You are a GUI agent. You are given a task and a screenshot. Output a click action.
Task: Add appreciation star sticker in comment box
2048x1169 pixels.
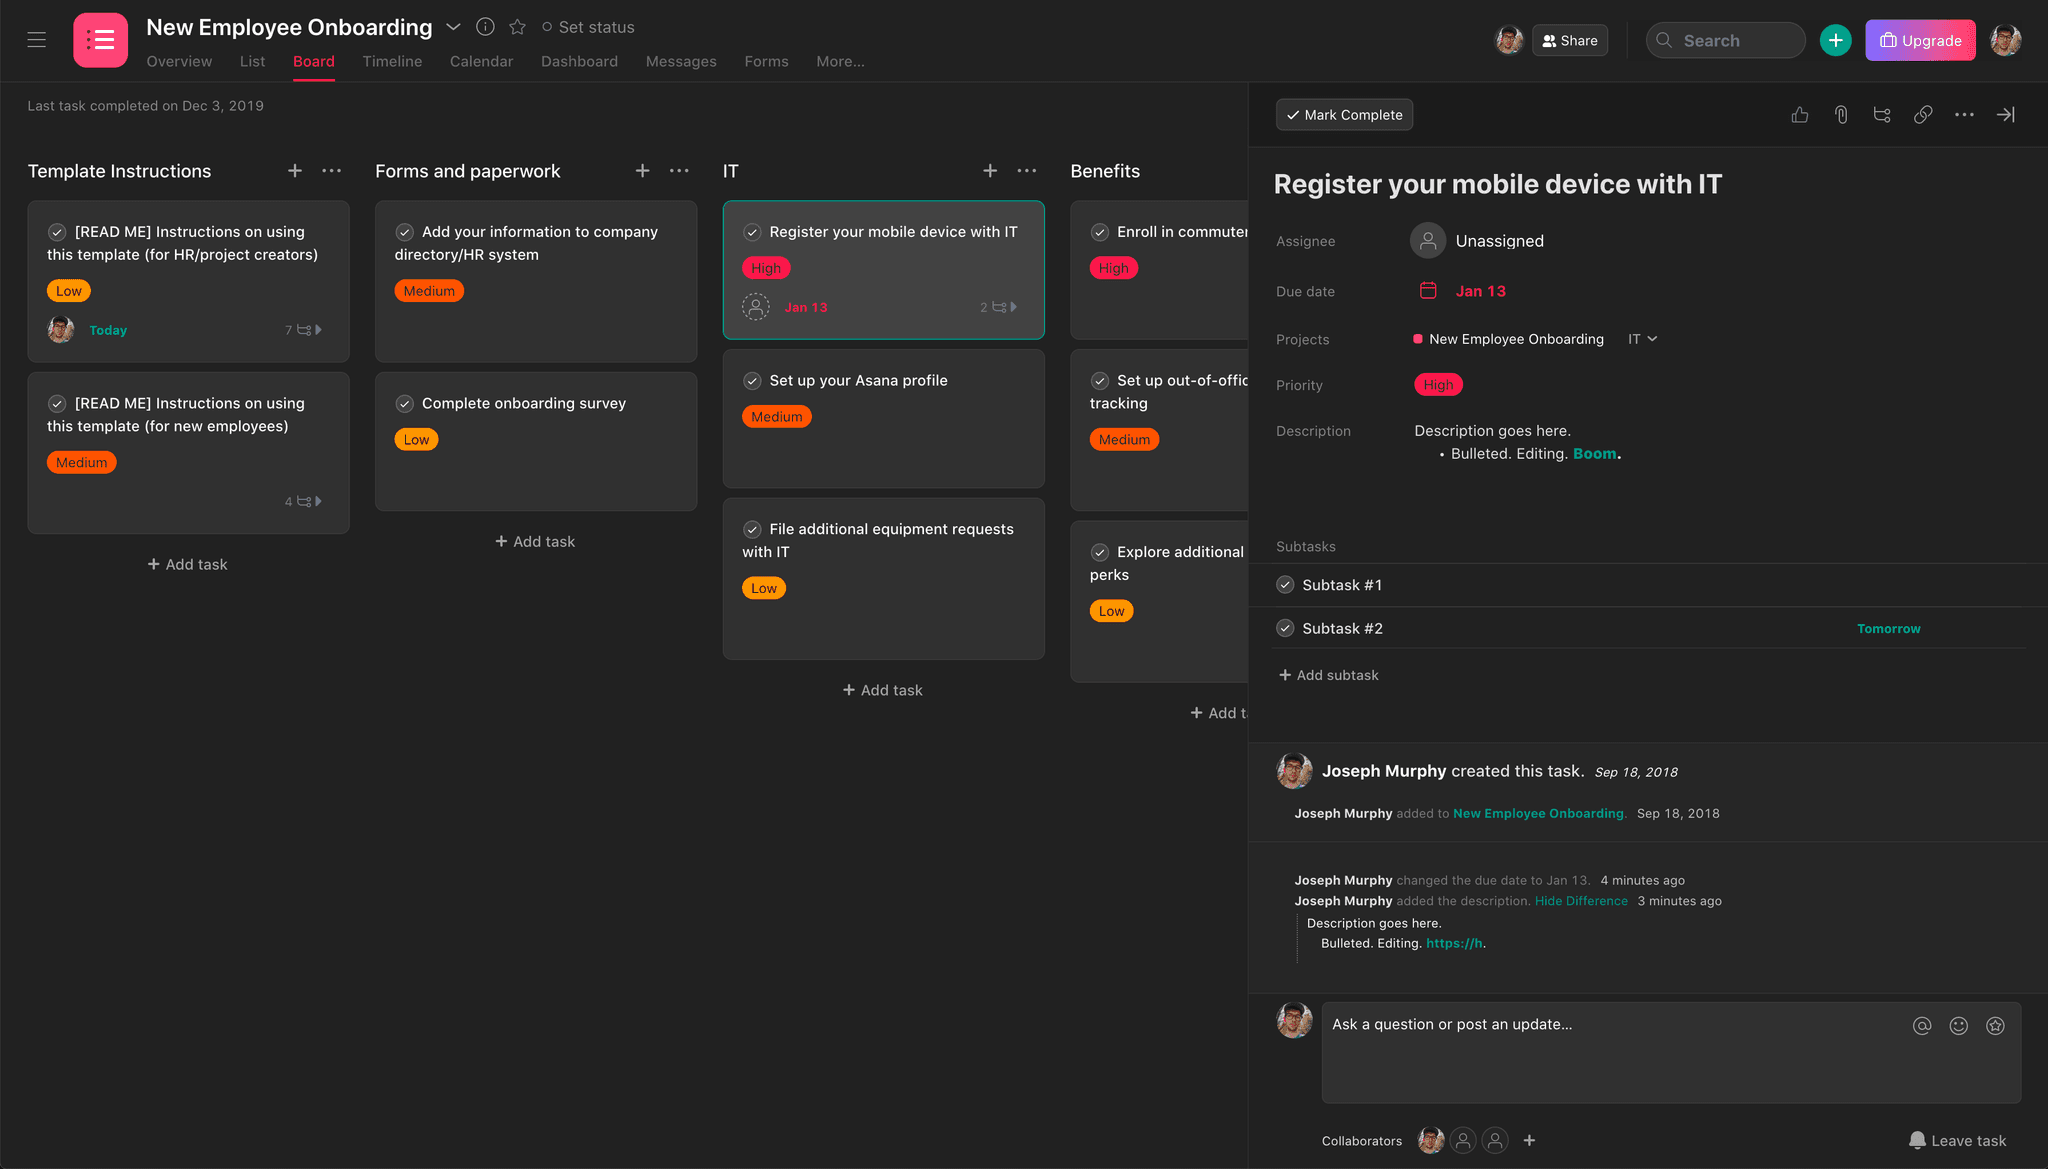[x=1995, y=1026]
